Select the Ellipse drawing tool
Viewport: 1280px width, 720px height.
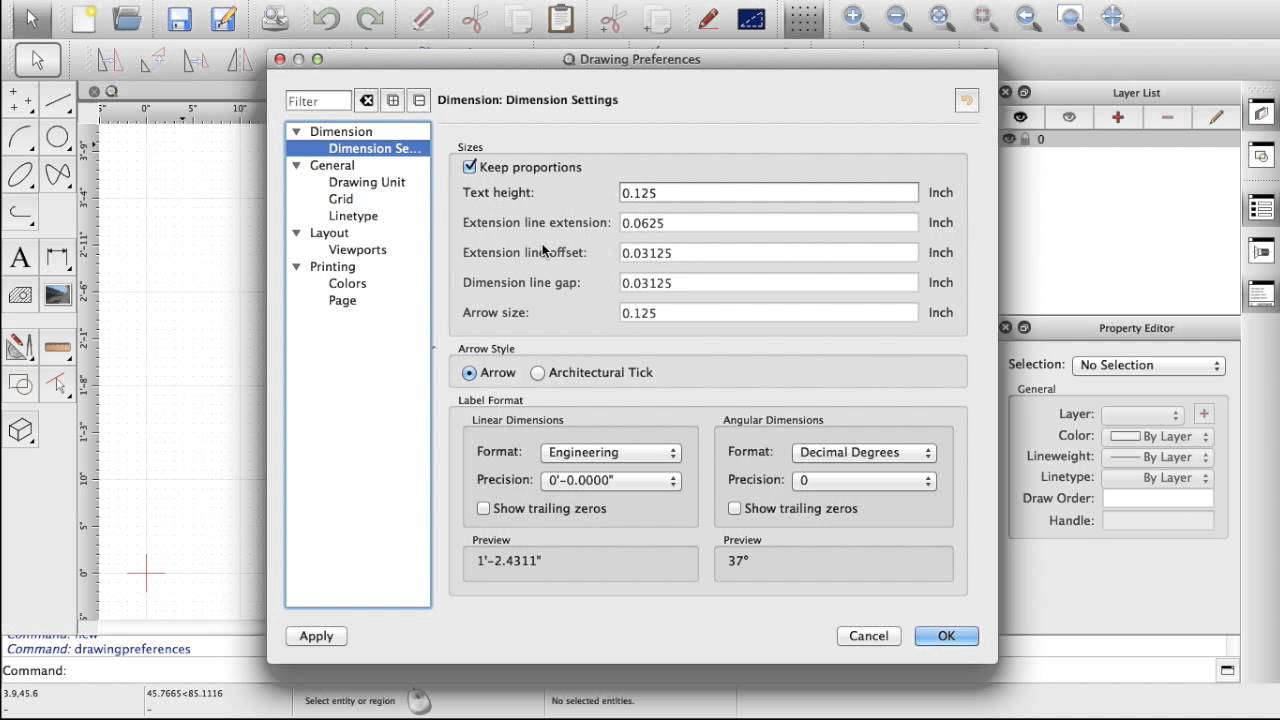tap(20, 176)
